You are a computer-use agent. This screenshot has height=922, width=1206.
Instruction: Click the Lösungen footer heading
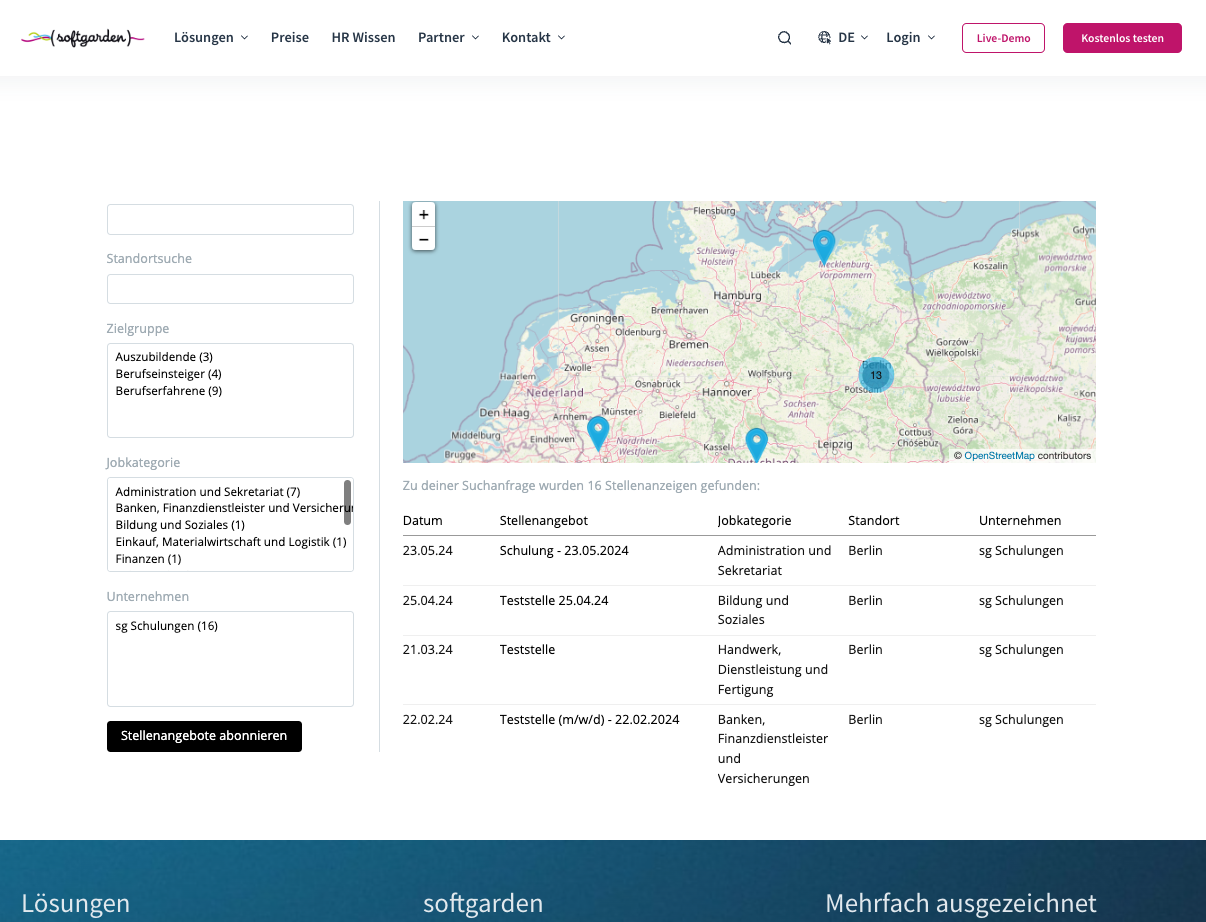(x=76, y=904)
